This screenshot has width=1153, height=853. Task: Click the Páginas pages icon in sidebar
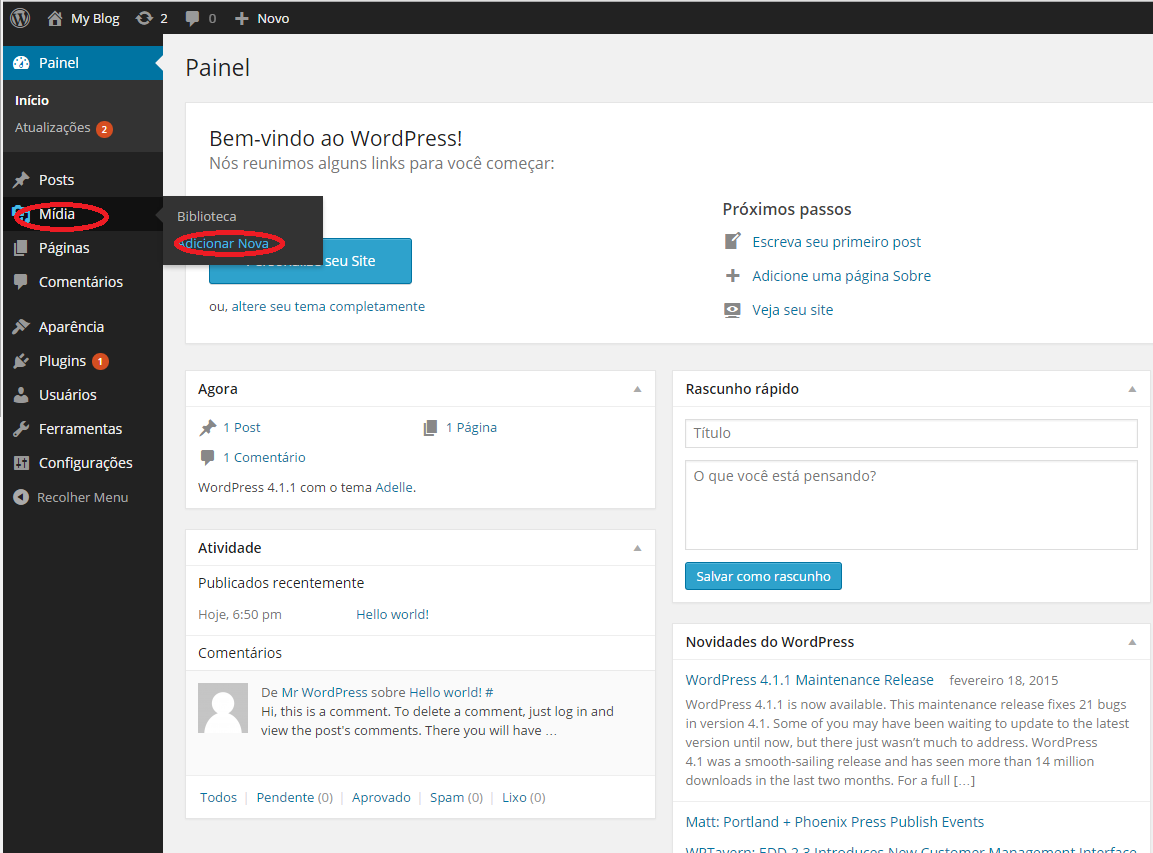coord(21,249)
